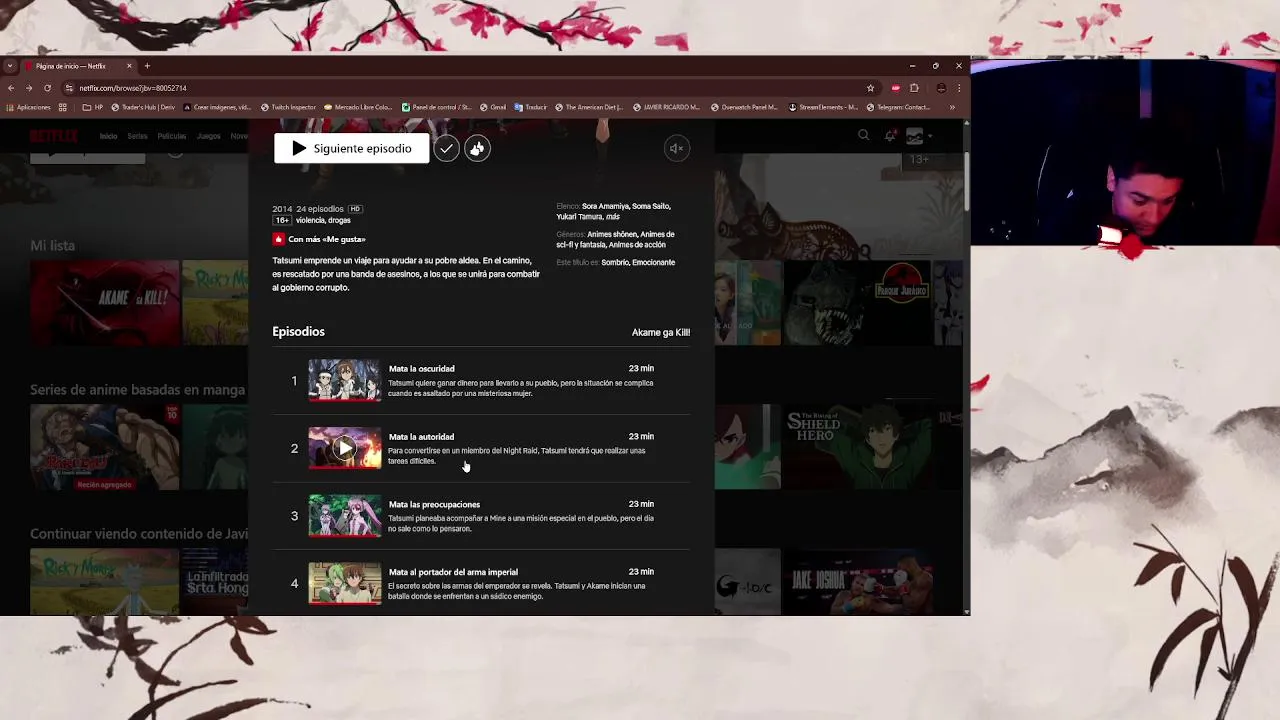The height and width of the screenshot is (720, 1280).
Task: Open the Sombrío mood link
Action: click(615, 262)
